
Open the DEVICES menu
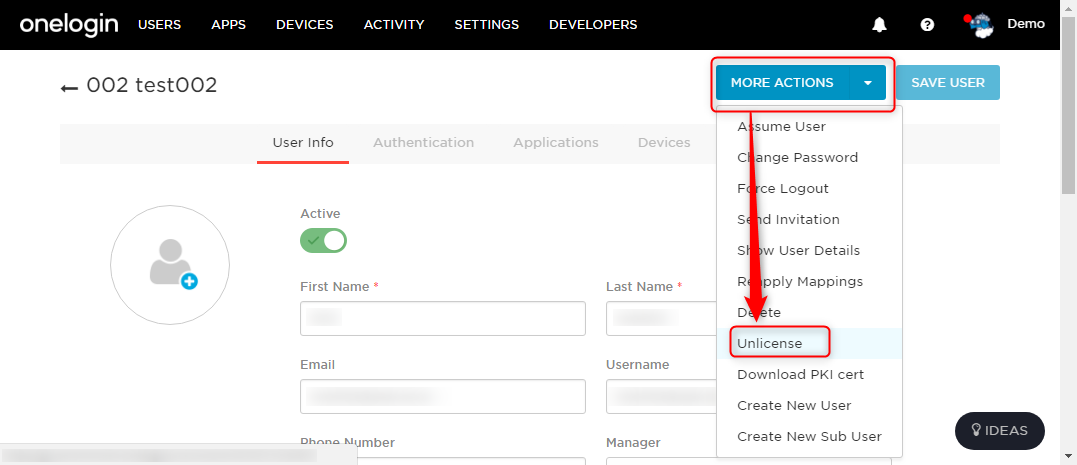(x=304, y=25)
